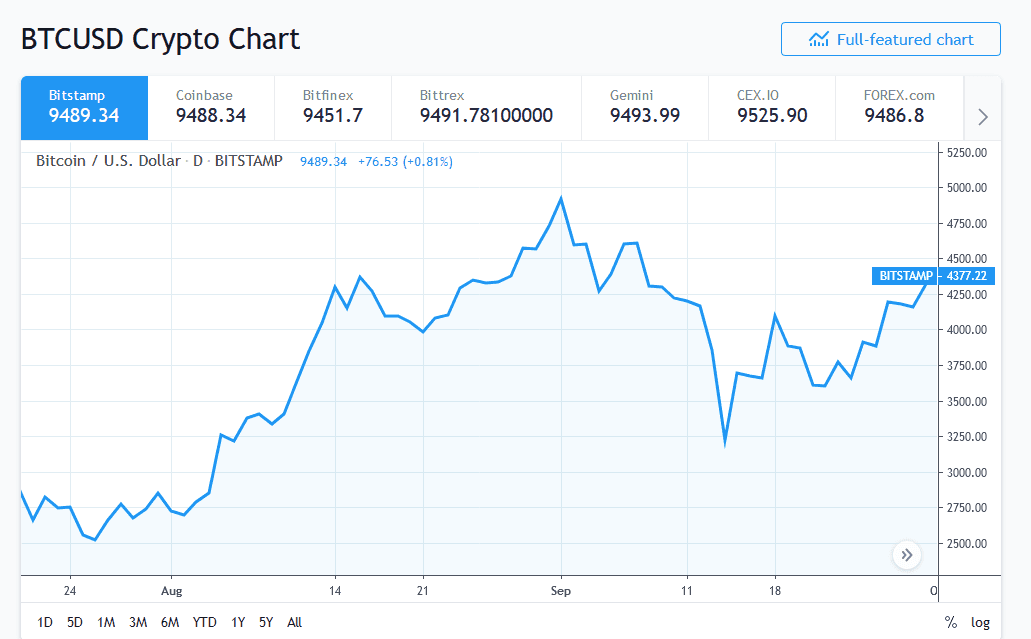Choose the Bittrex exchange tab
Screen dimensions: 1031x639
pyautogui.click(x=486, y=107)
